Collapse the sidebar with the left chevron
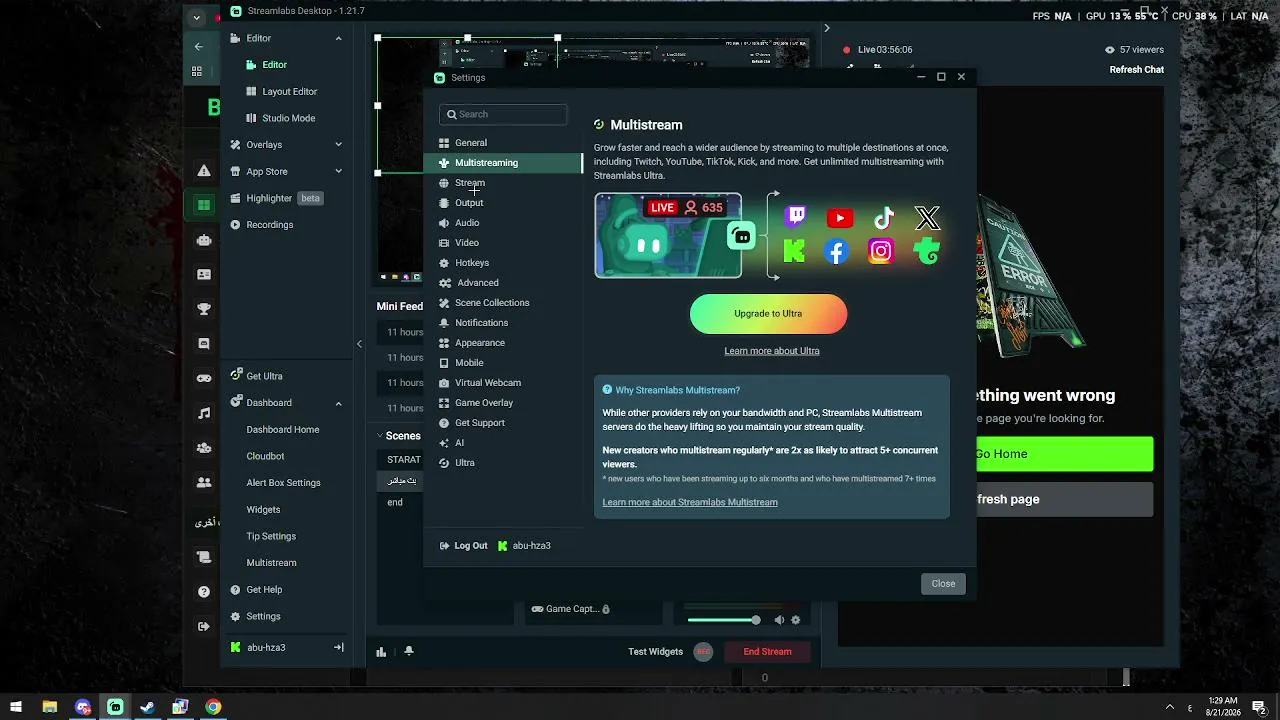 [359, 344]
